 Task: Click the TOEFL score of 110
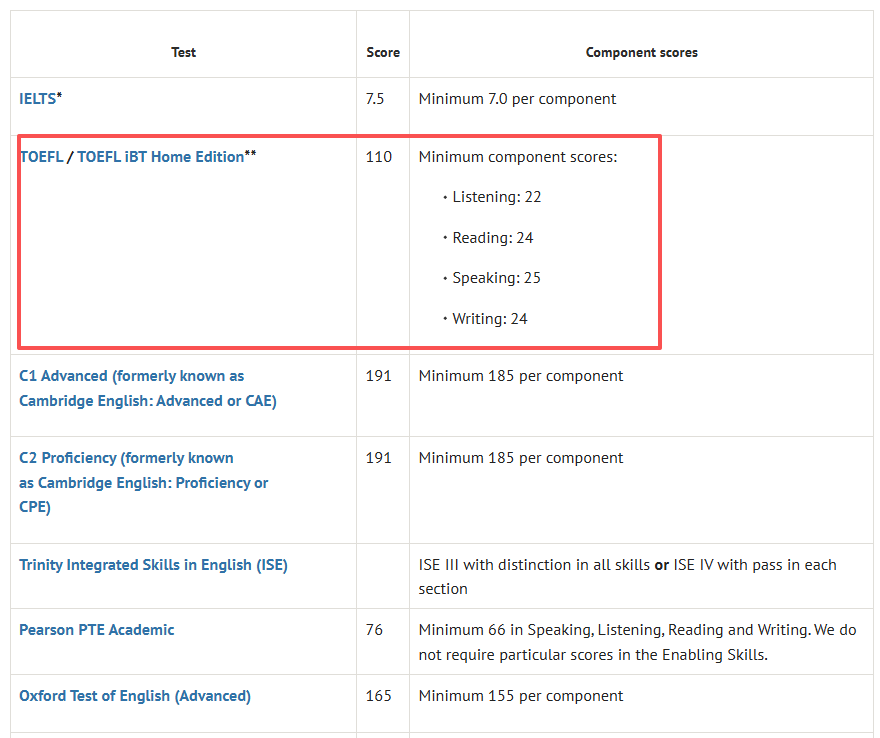(379, 157)
